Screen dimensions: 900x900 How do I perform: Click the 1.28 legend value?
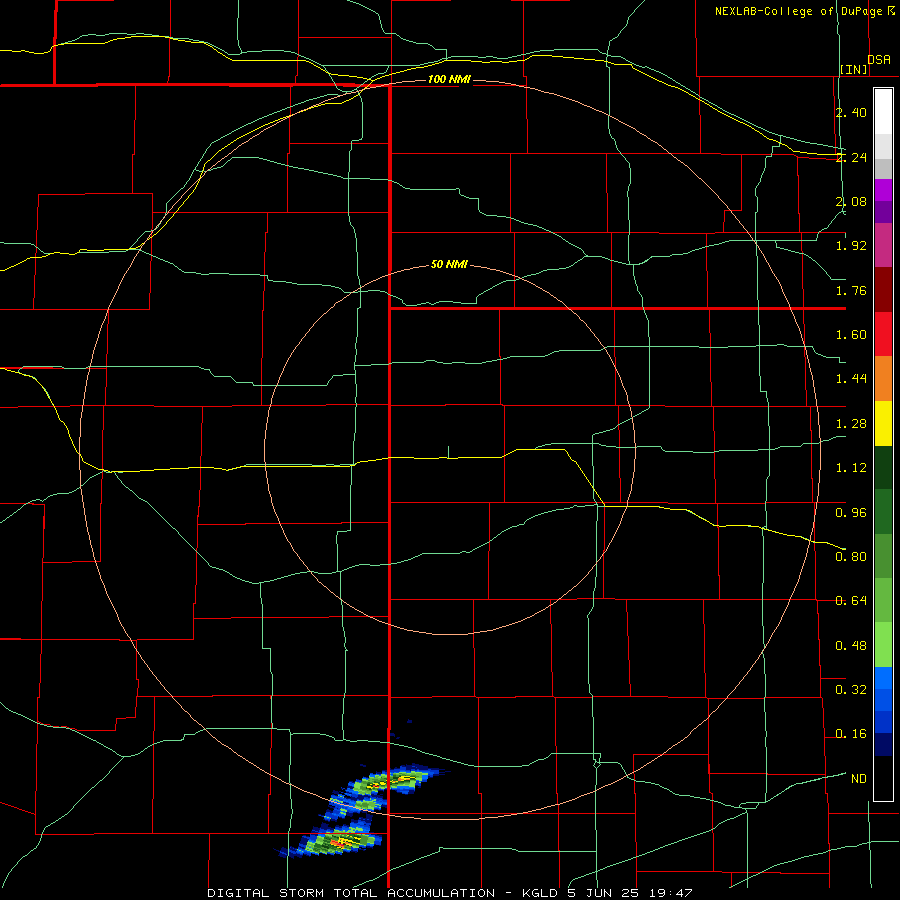851,424
